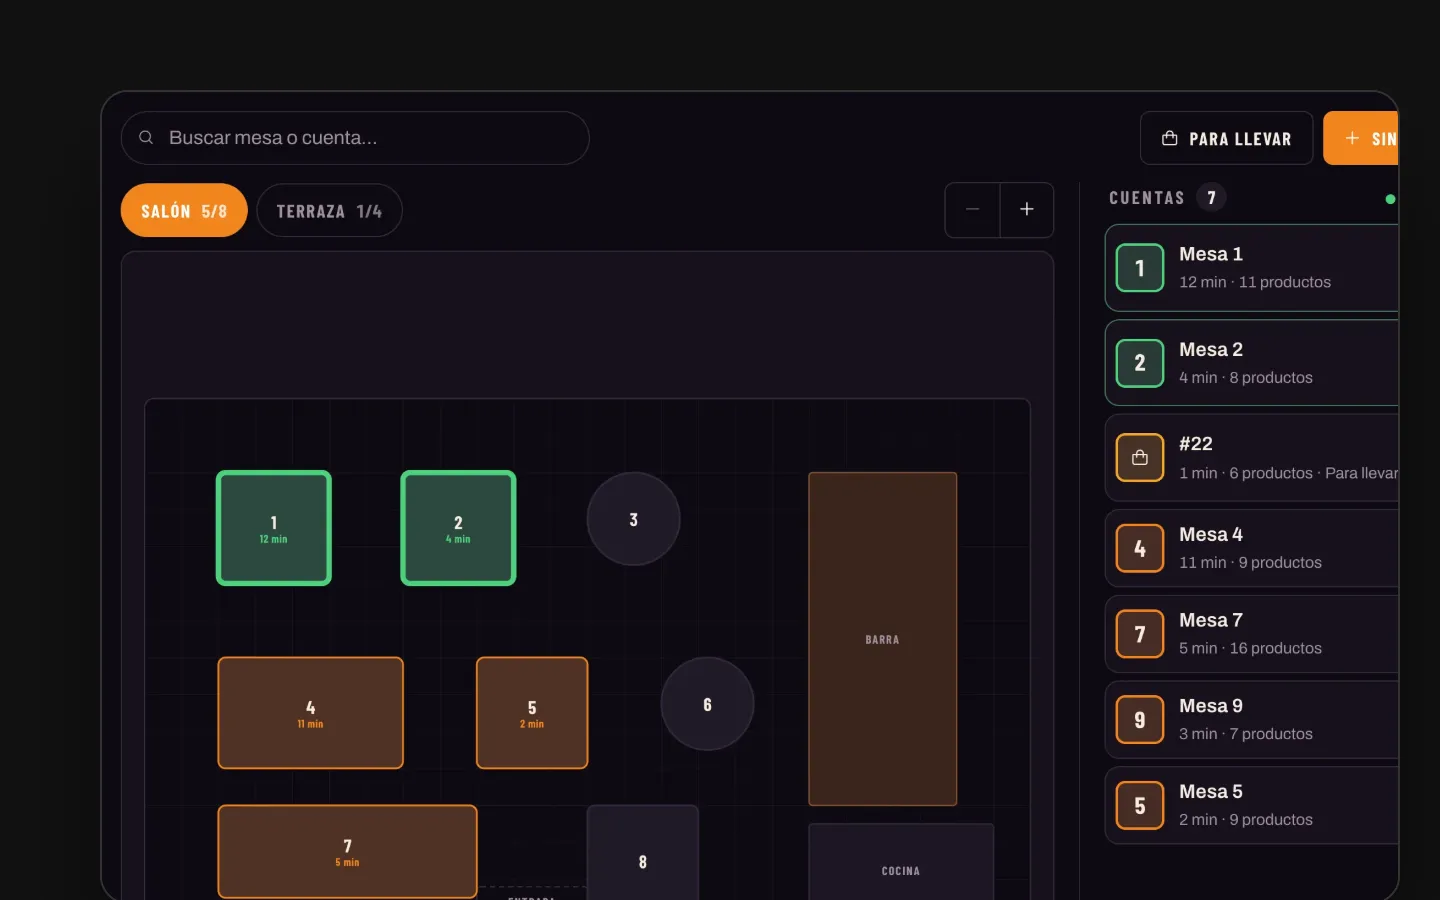Click number badge 1 in Cuentas list

[x=1140, y=268]
